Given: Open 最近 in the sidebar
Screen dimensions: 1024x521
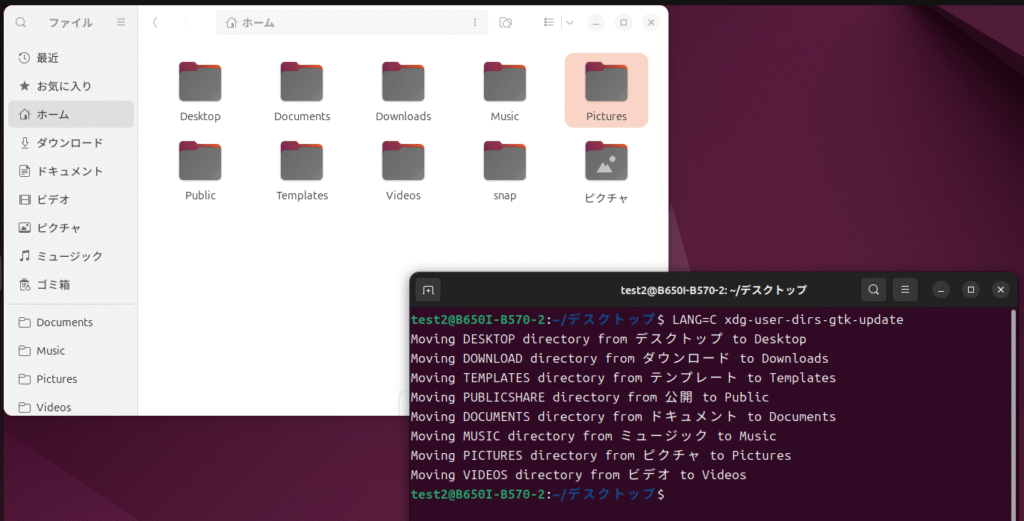Looking at the screenshot, I should tap(71, 58).
